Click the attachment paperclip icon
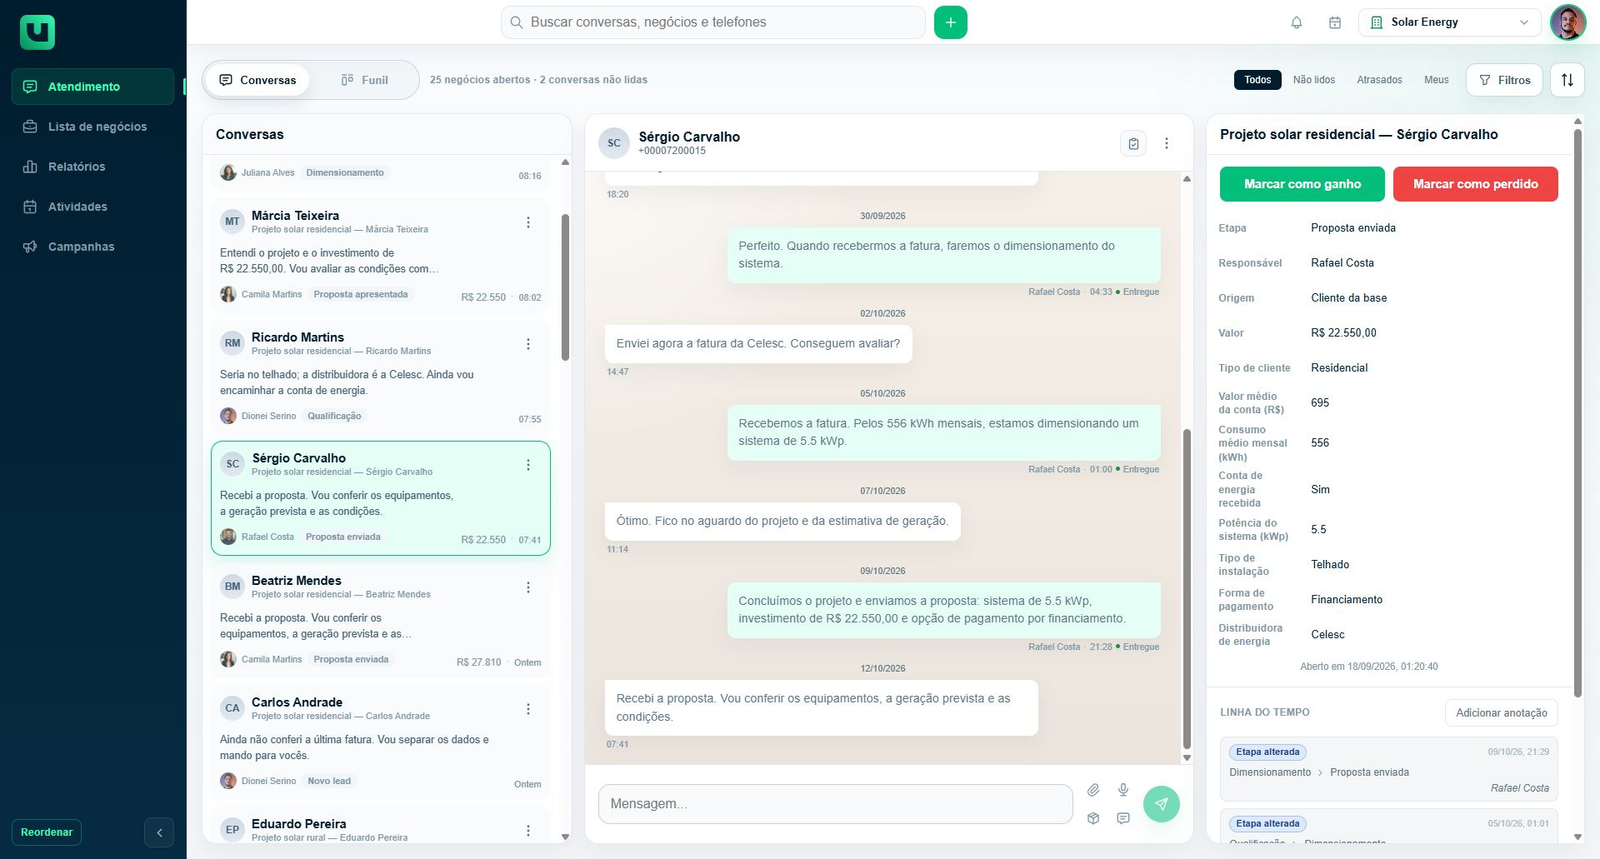Viewport: 1600px width, 859px height. (x=1093, y=790)
